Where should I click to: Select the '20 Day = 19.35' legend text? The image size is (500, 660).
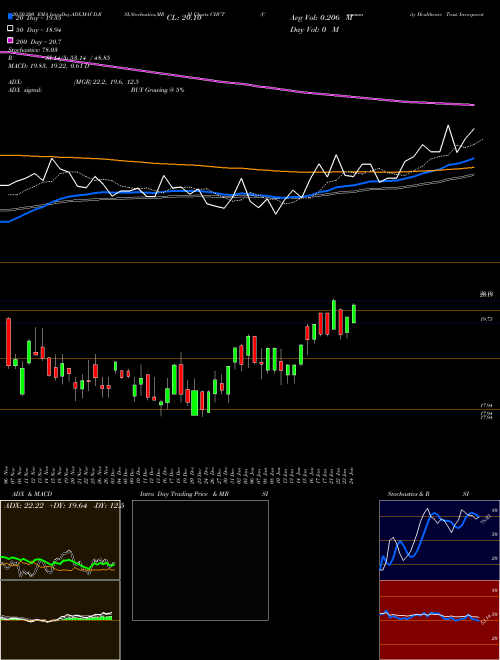point(39,18)
